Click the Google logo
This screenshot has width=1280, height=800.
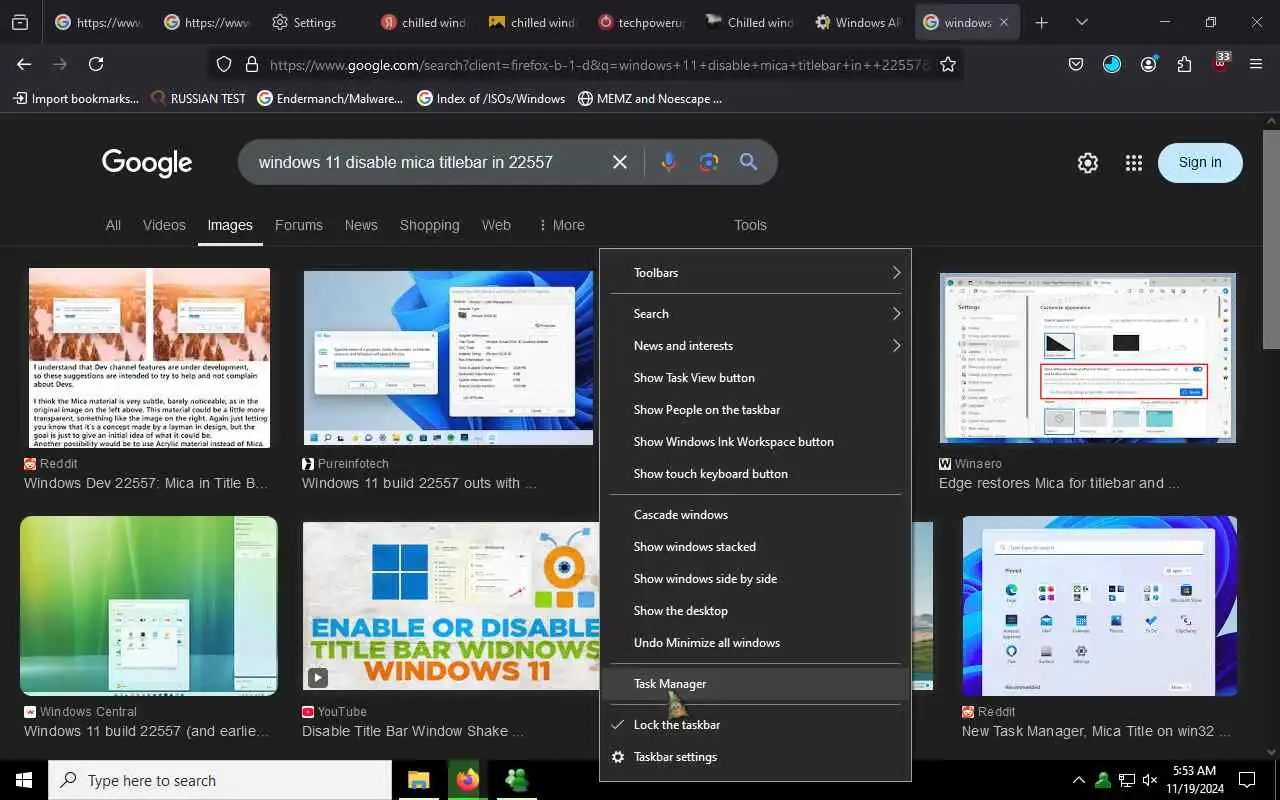point(147,163)
